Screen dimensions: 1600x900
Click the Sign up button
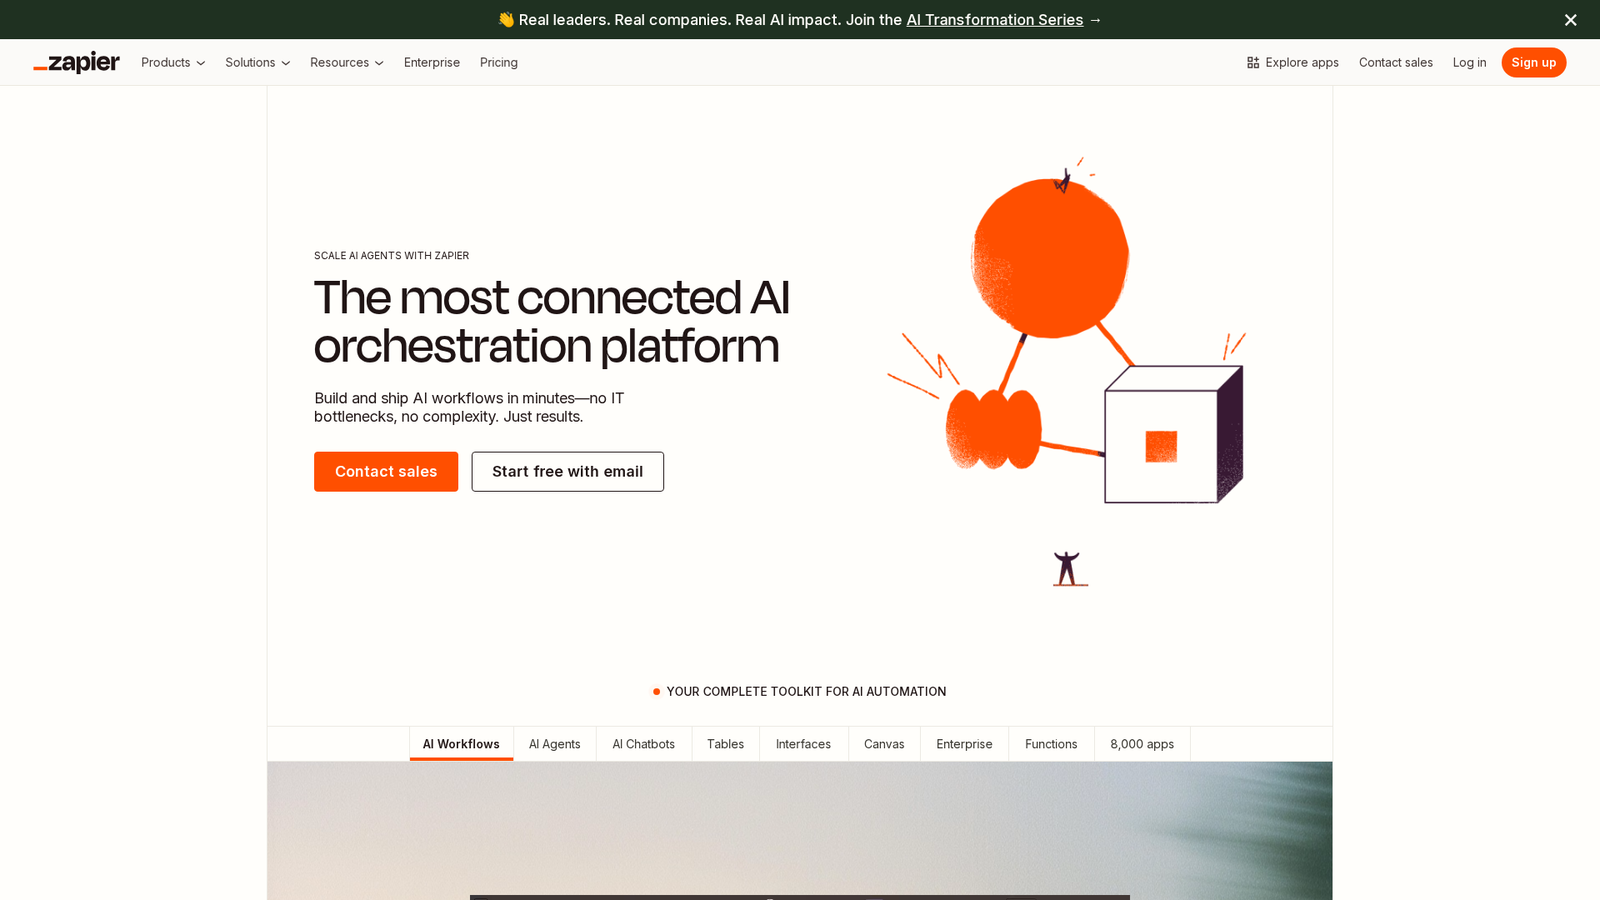click(1533, 62)
